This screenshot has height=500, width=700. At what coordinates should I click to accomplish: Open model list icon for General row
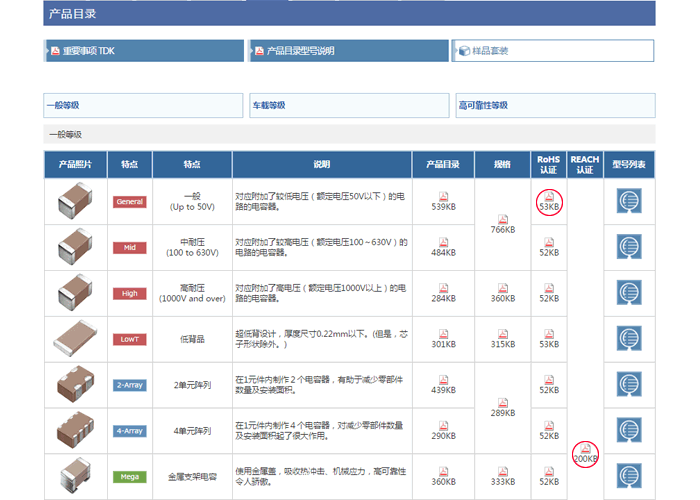pos(629,201)
